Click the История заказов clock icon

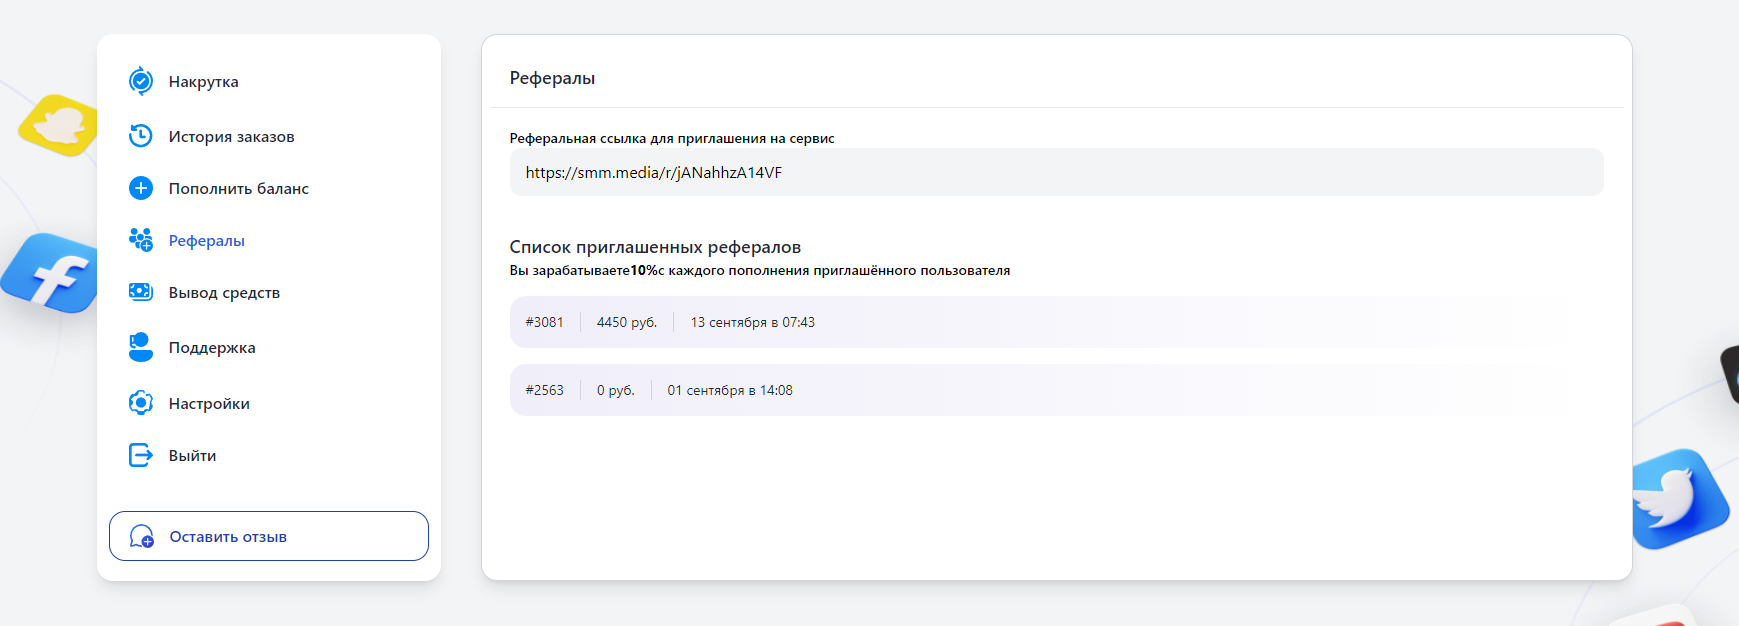pos(141,136)
